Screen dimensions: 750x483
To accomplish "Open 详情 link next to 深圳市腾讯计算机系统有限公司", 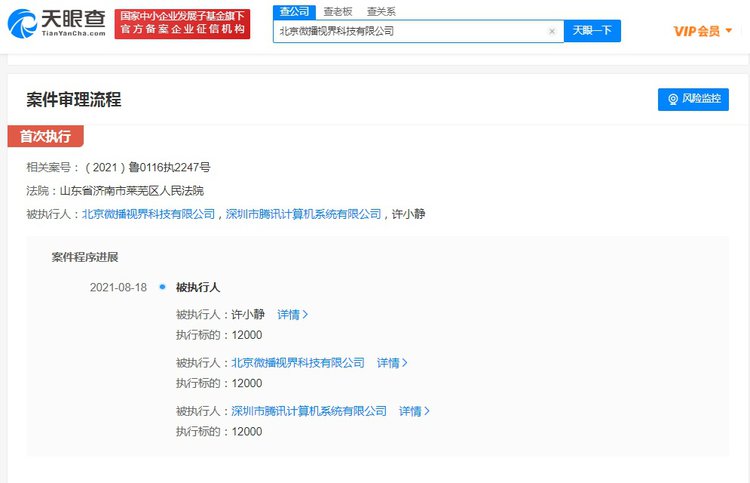I will tap(414, 411).
